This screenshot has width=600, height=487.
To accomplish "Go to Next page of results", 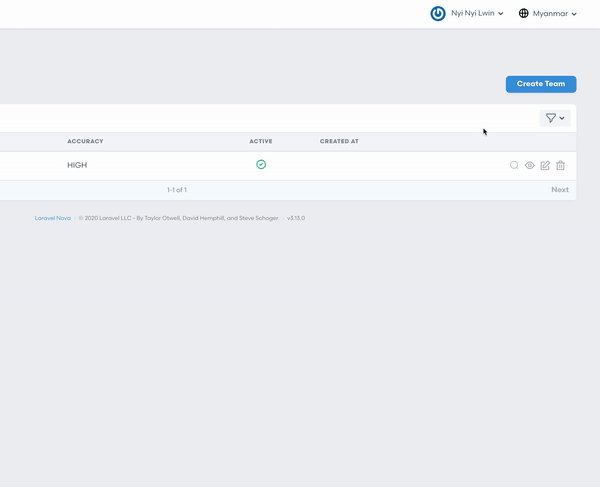I will tap(559, 189).
